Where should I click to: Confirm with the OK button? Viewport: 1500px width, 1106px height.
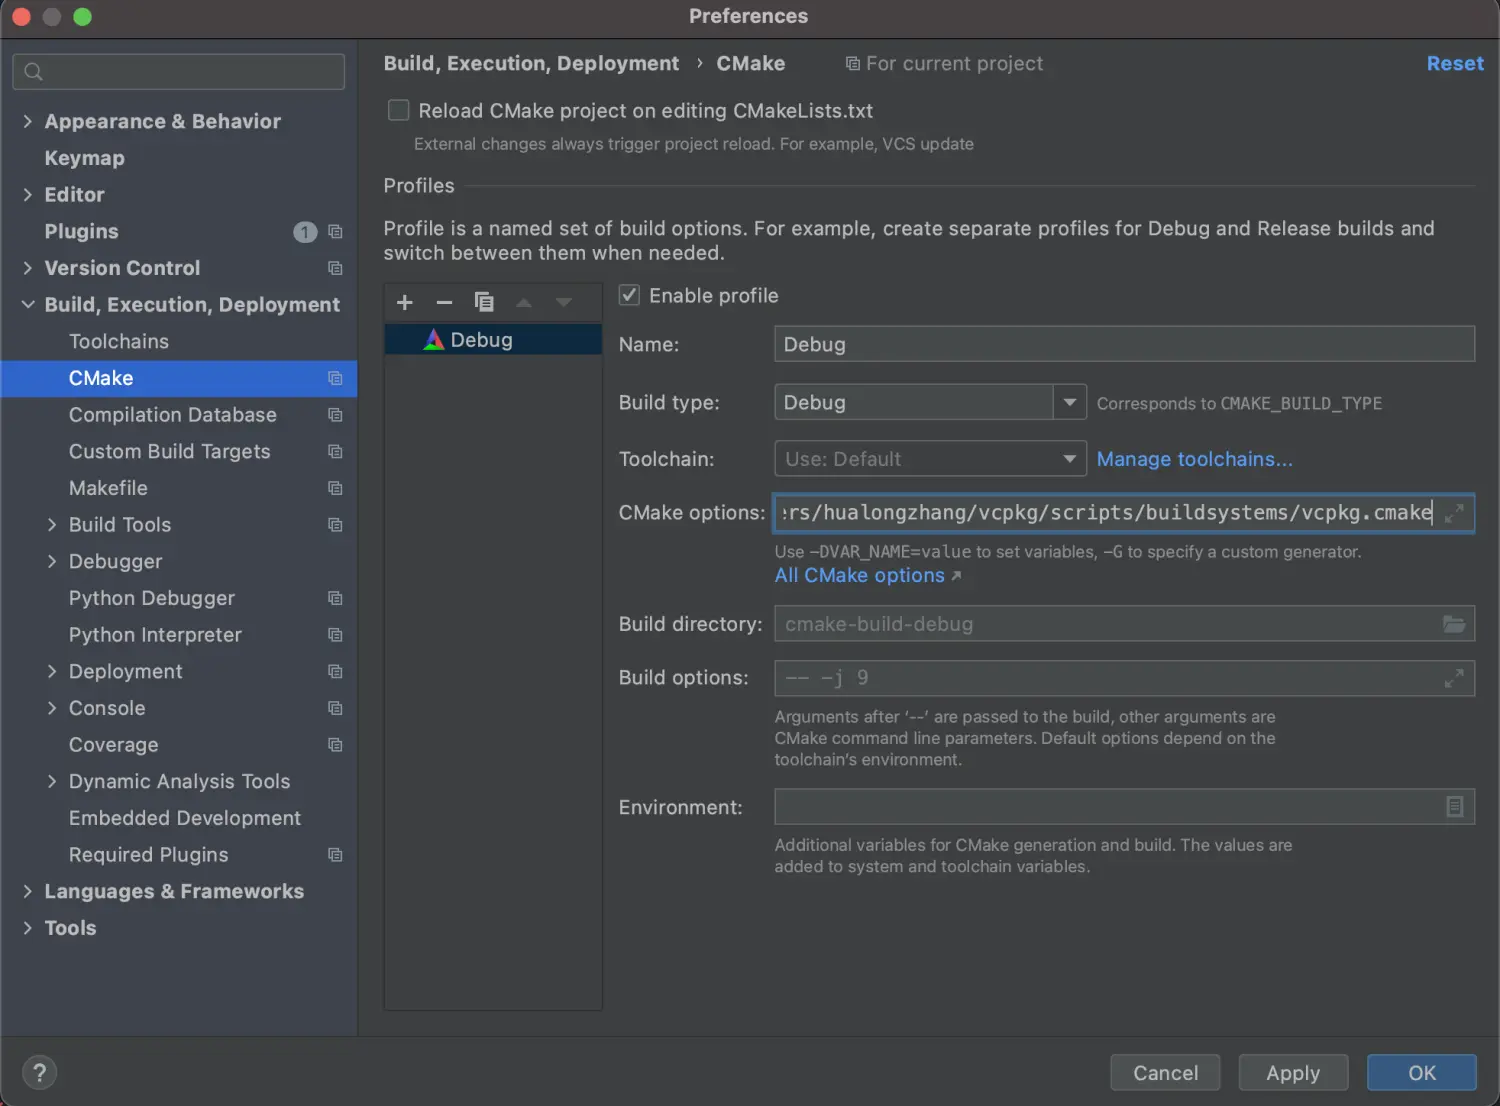point(1422,1073)
